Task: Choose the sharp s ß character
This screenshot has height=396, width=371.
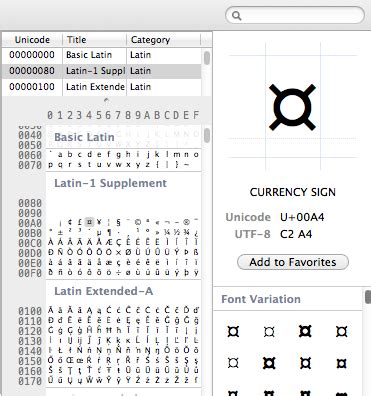Action: [x=196, y=252]
